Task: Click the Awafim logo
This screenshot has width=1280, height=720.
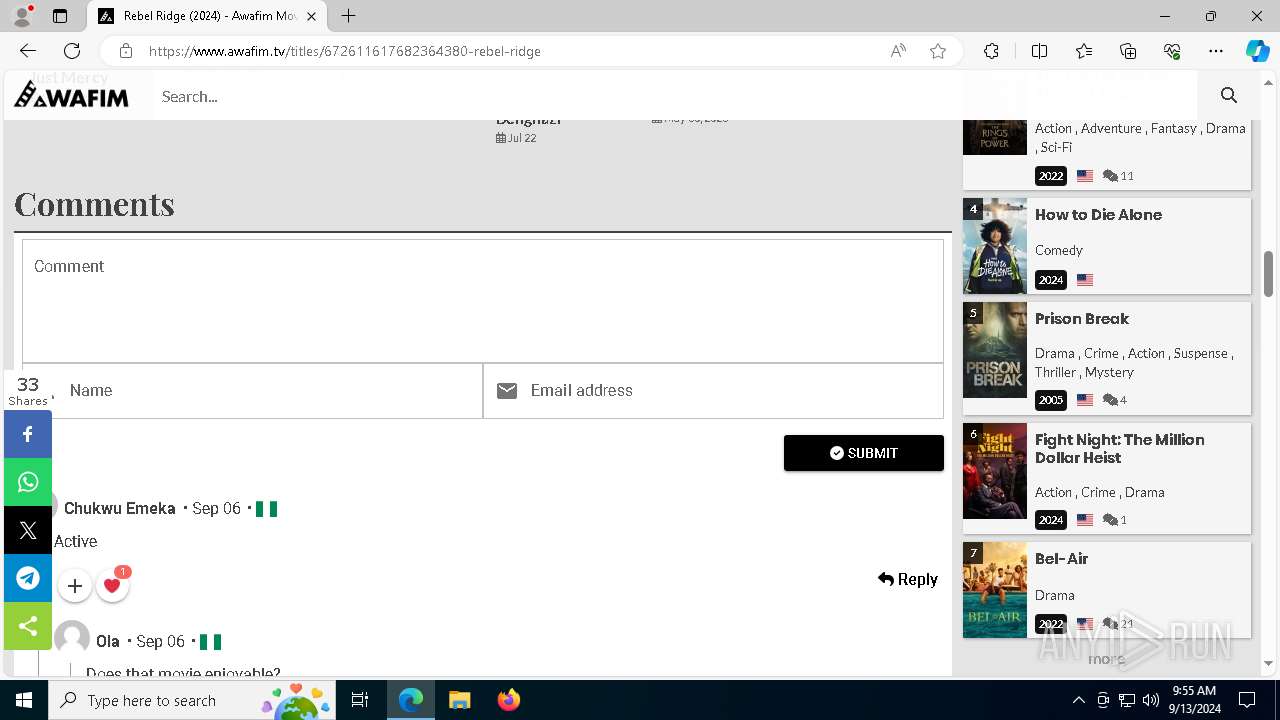Action: pos(71,96)
